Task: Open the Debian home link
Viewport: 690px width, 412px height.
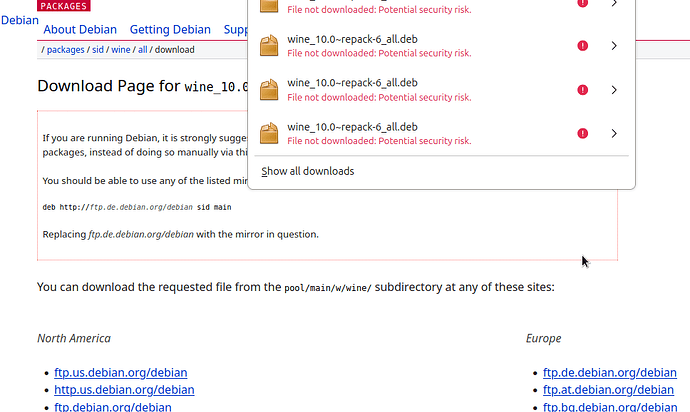Action: [x=20, y=20]
